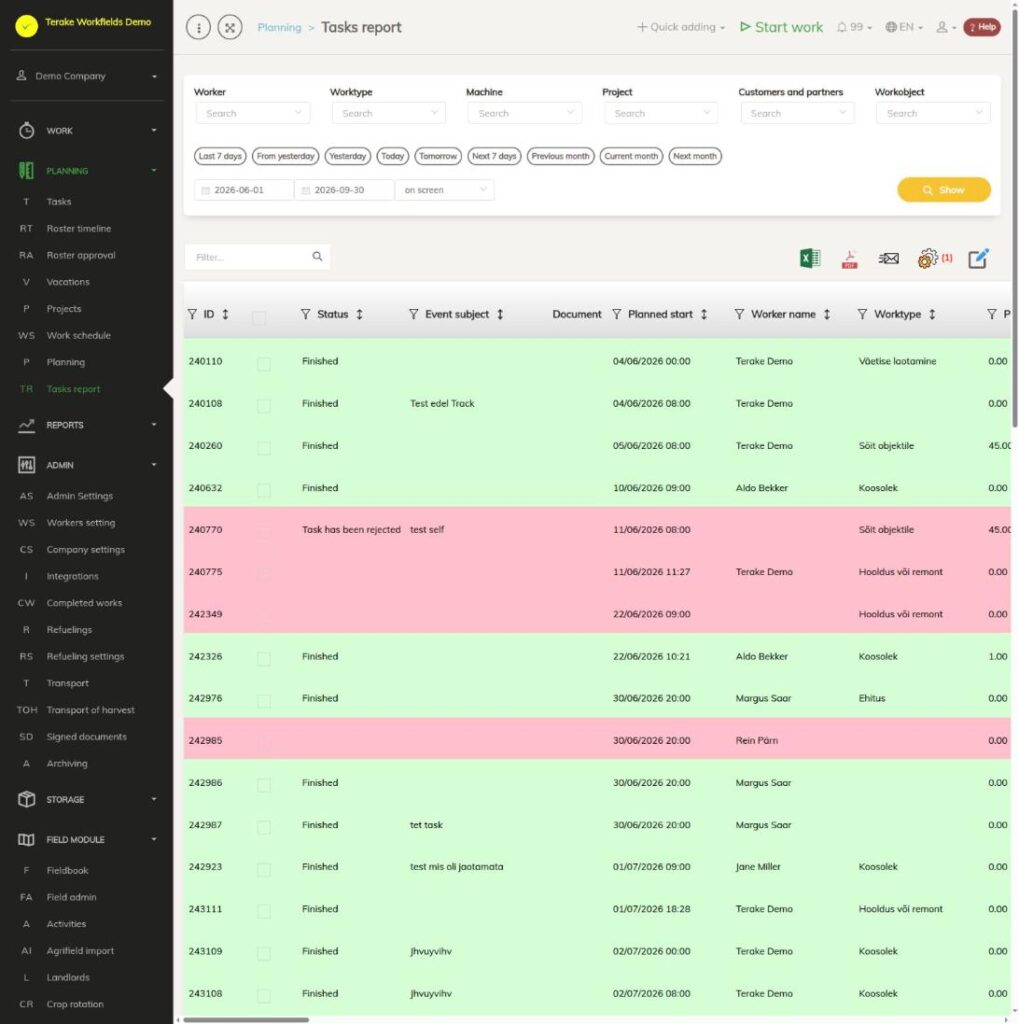Go to Work schedule in sidebar
Image resolution: width=1019 pixels, height=1024 pixels.
click(78, 336)
